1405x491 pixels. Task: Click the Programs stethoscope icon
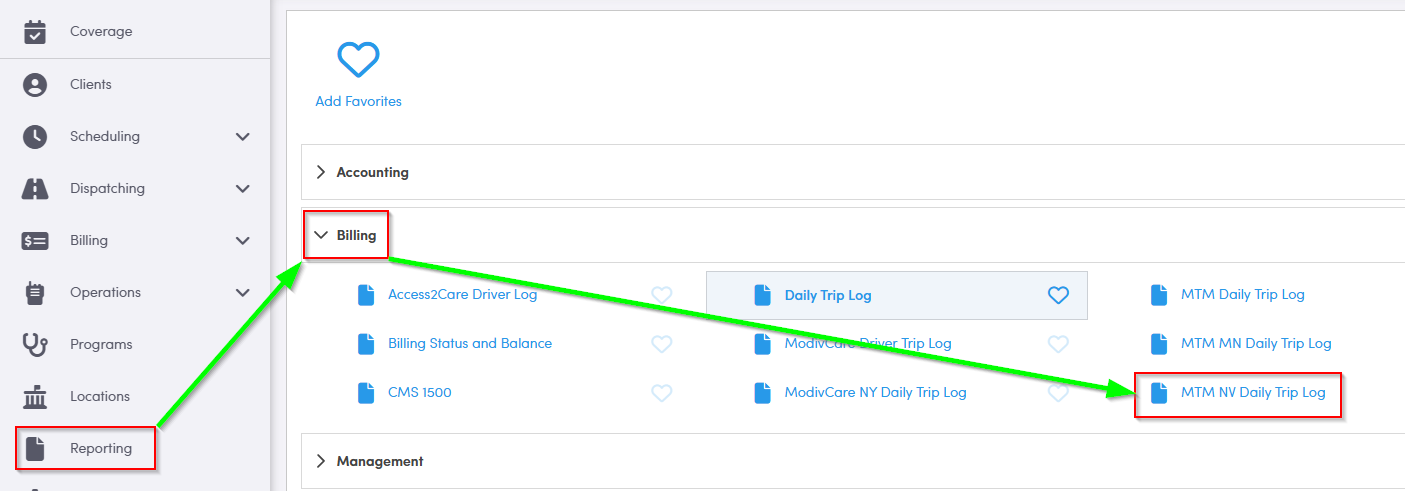35,345
